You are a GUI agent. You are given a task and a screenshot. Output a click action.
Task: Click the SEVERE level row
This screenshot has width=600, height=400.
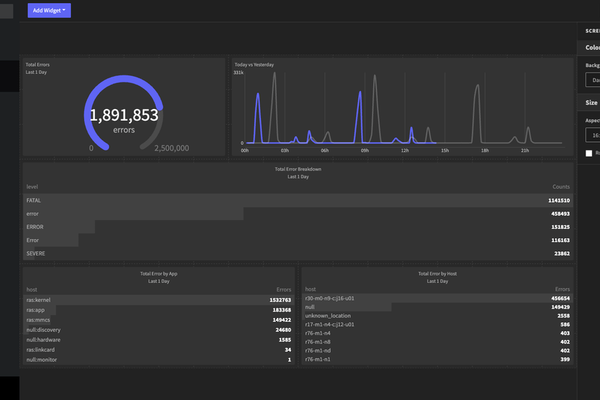(x=298, y=253)
